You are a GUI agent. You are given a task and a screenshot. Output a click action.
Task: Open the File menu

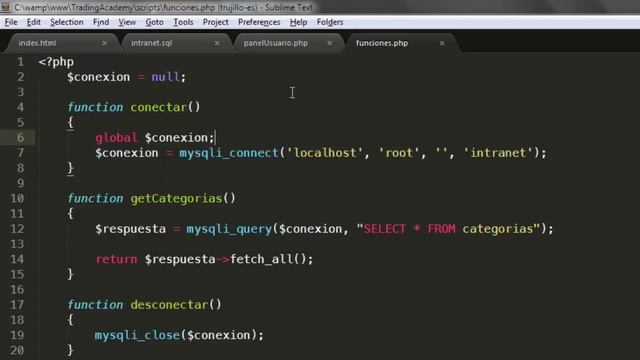click(x=11, y=22)
